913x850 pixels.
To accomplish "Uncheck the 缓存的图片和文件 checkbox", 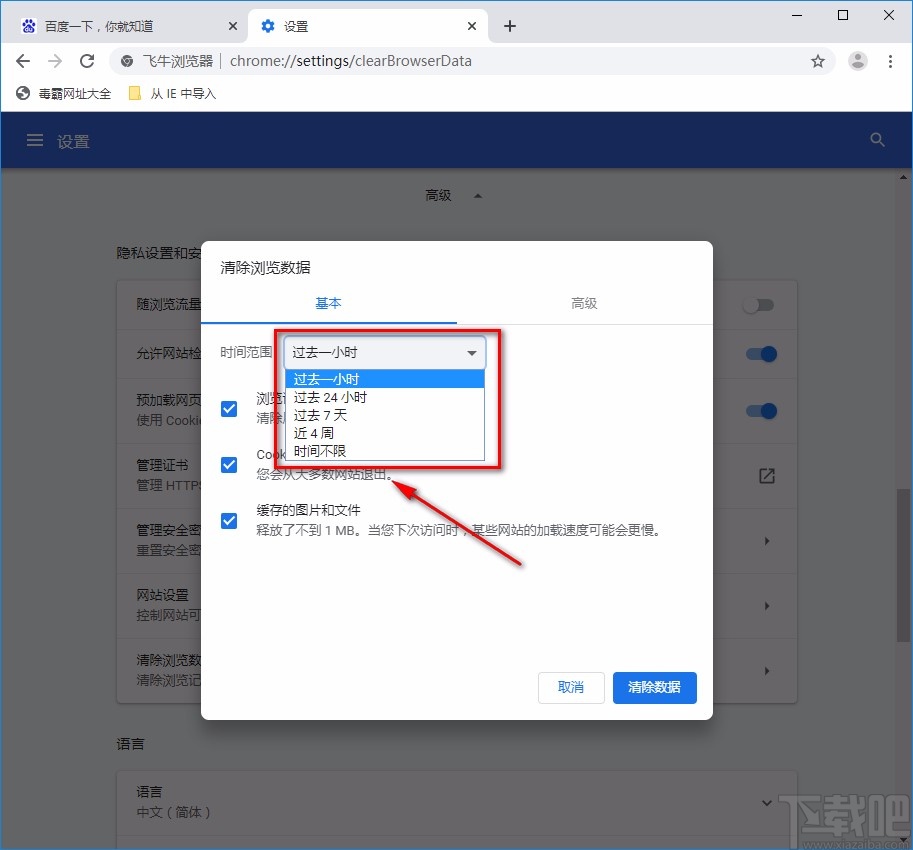I will pyautogui.click(x=229, y=520).
